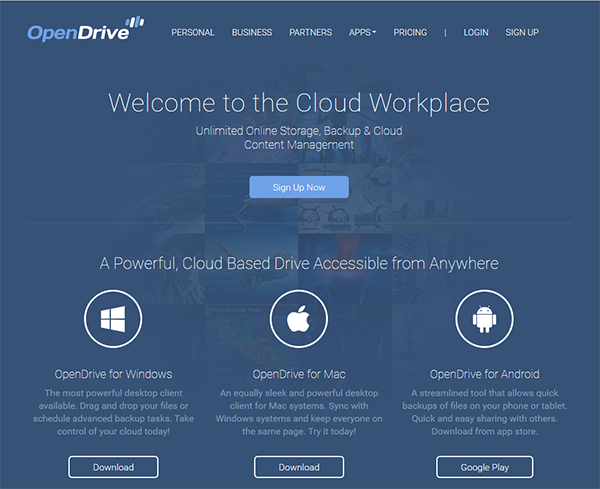The width and height of the screenshot is (600, 489).
Task: Click SIGN UP in the navigation
Action: [522, 33]
